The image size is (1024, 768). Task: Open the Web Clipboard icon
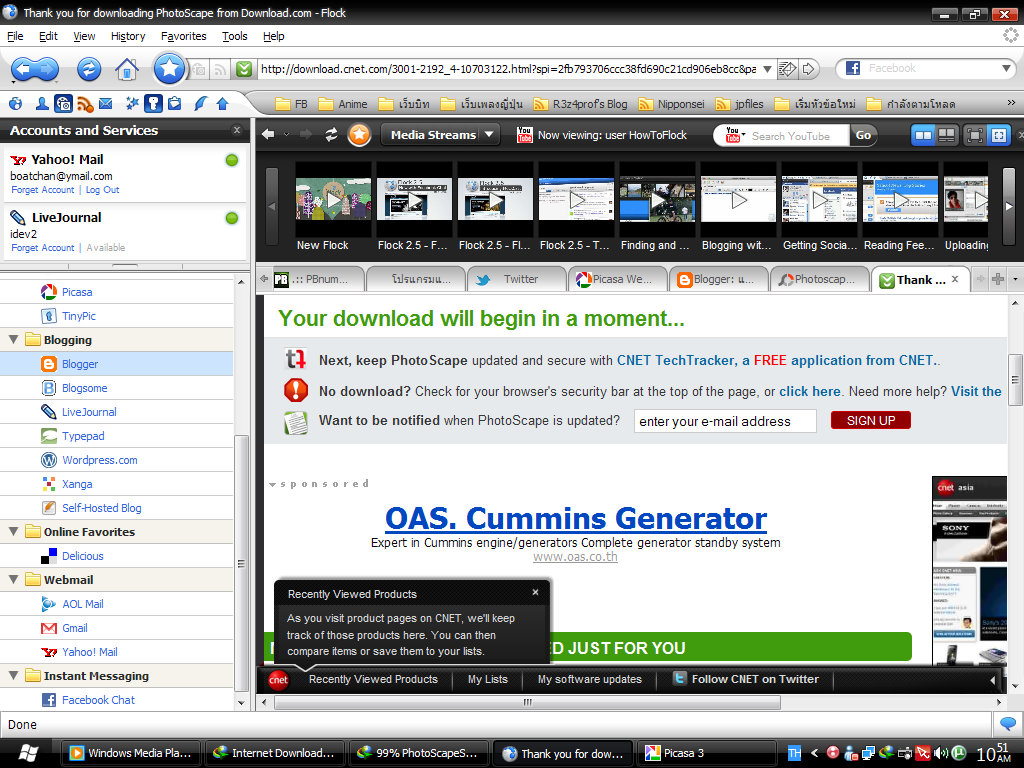pyautogui.click(x=174, y=103)
